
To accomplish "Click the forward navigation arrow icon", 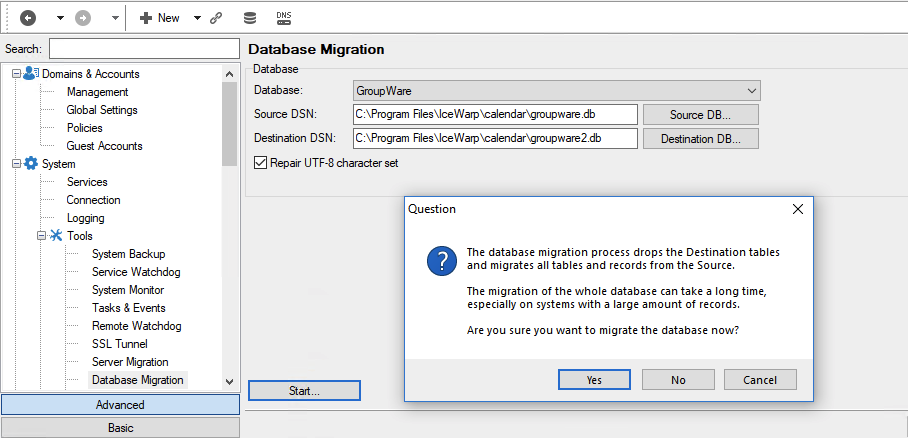I will 83,18.
